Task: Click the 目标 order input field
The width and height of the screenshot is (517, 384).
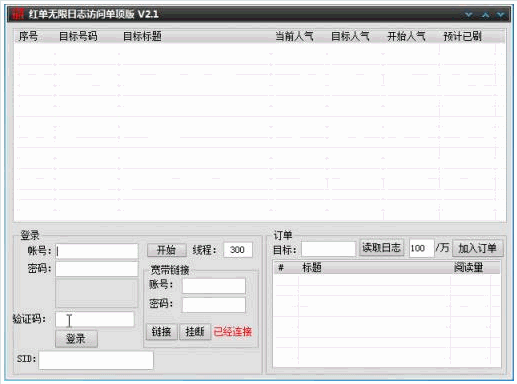Action: (x=328, y=249)
